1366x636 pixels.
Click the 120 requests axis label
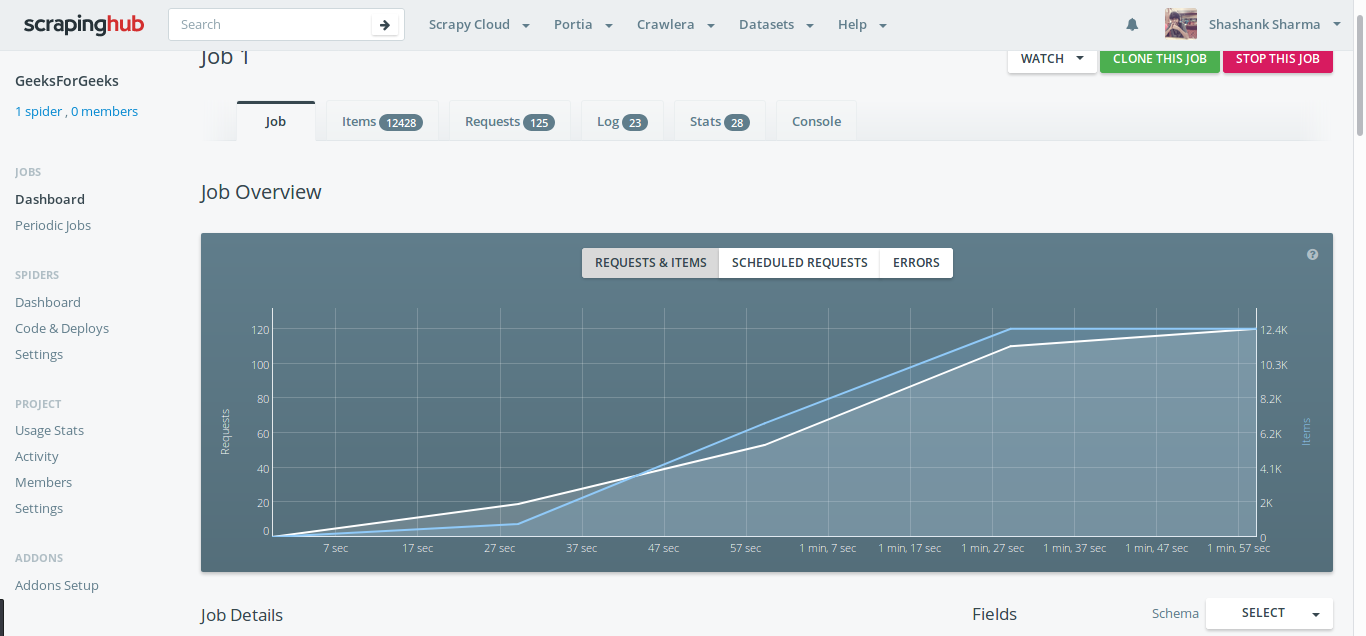pyautogui.click(x=260, y=330)
